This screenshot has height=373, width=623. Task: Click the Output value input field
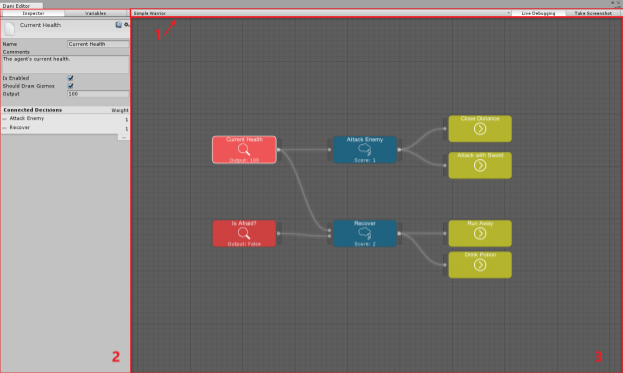pyautogui.click(x=98, y=94)
